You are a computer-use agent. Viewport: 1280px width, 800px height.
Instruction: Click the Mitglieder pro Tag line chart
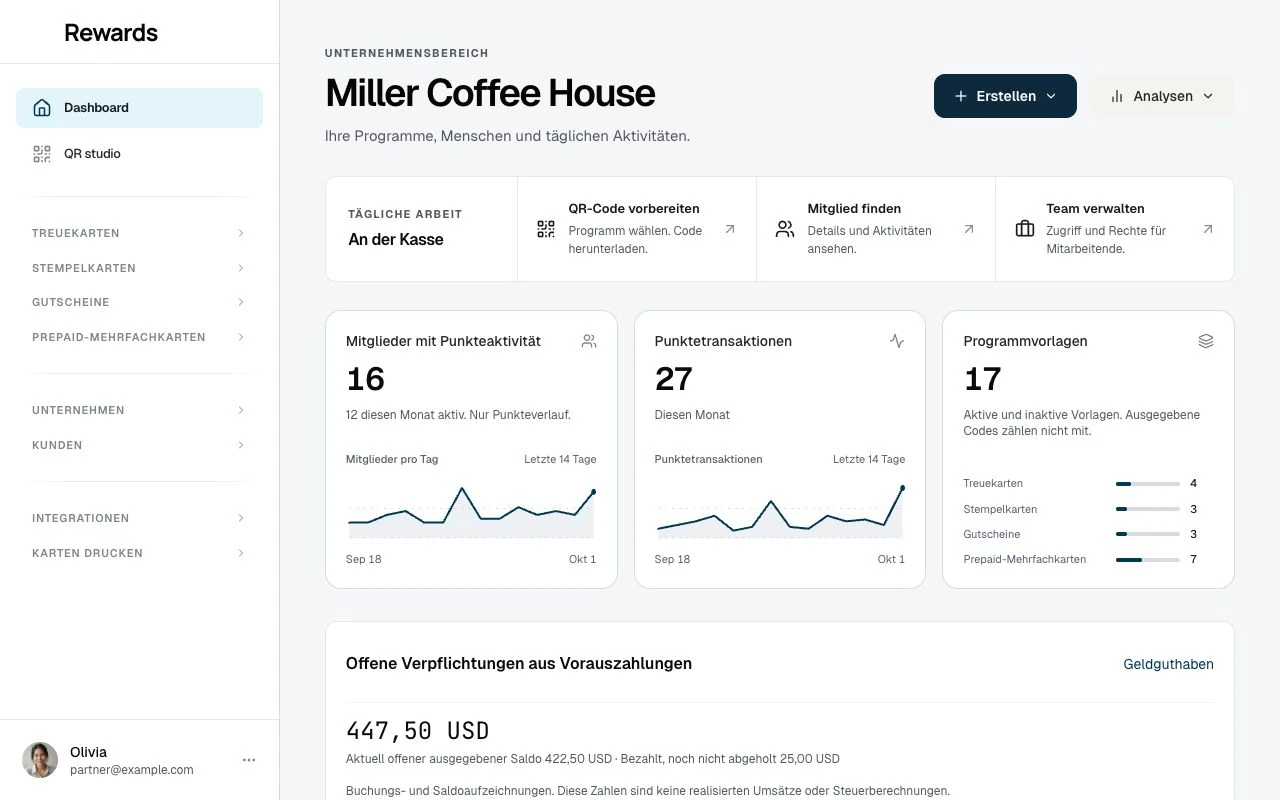(471, 512)
